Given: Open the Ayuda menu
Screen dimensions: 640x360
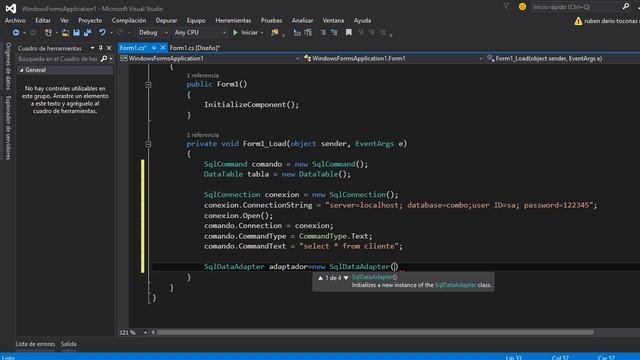Looking at the screenshot, I should (362, 20).
